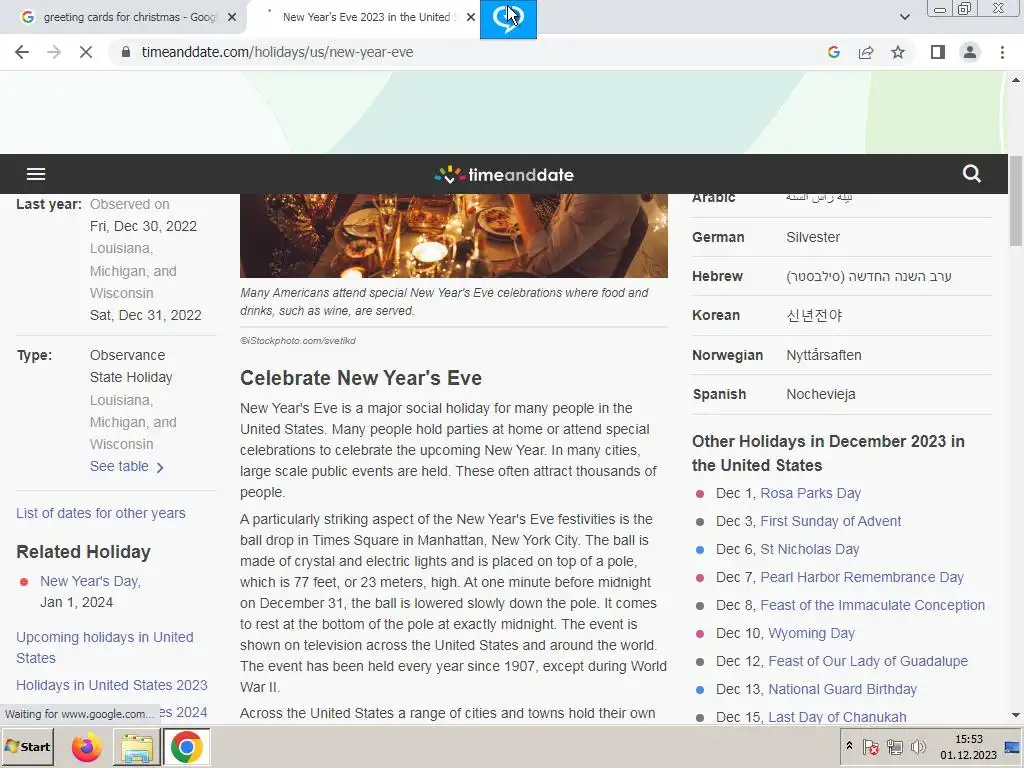Click the New Year's Eve dinner photo
The height and width of the screenshot is (768, 1024).
454,236
